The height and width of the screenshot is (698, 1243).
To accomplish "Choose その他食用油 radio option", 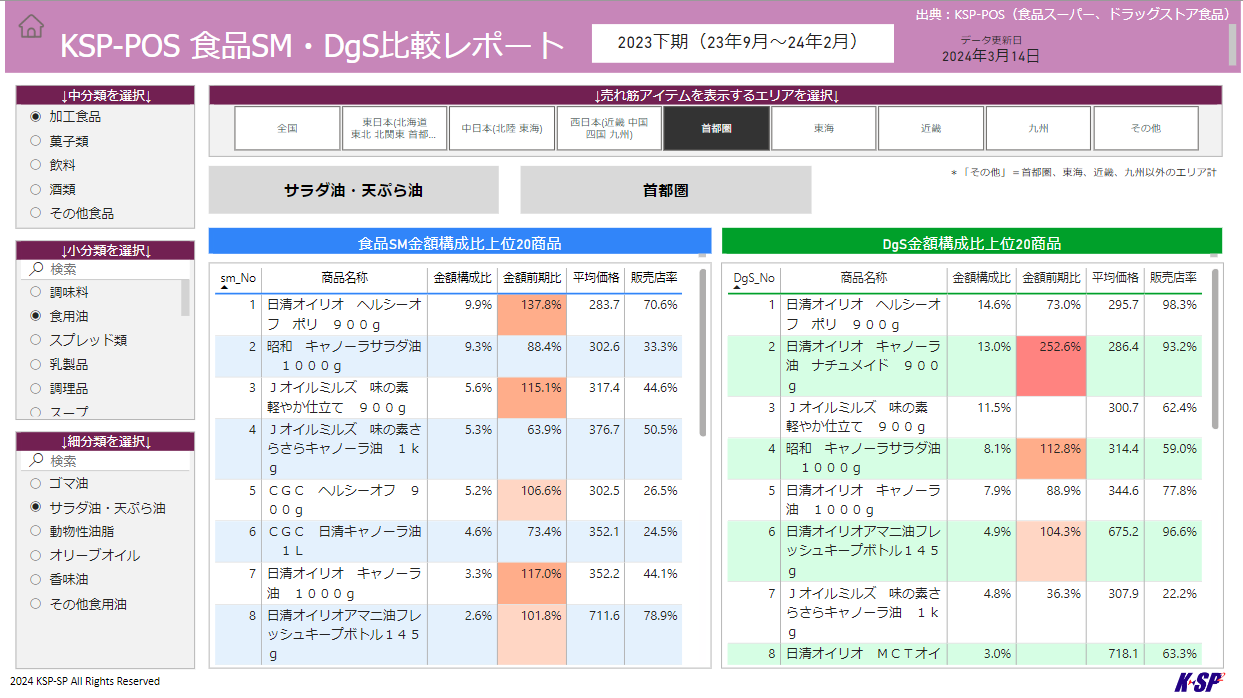I will [36, 604].
